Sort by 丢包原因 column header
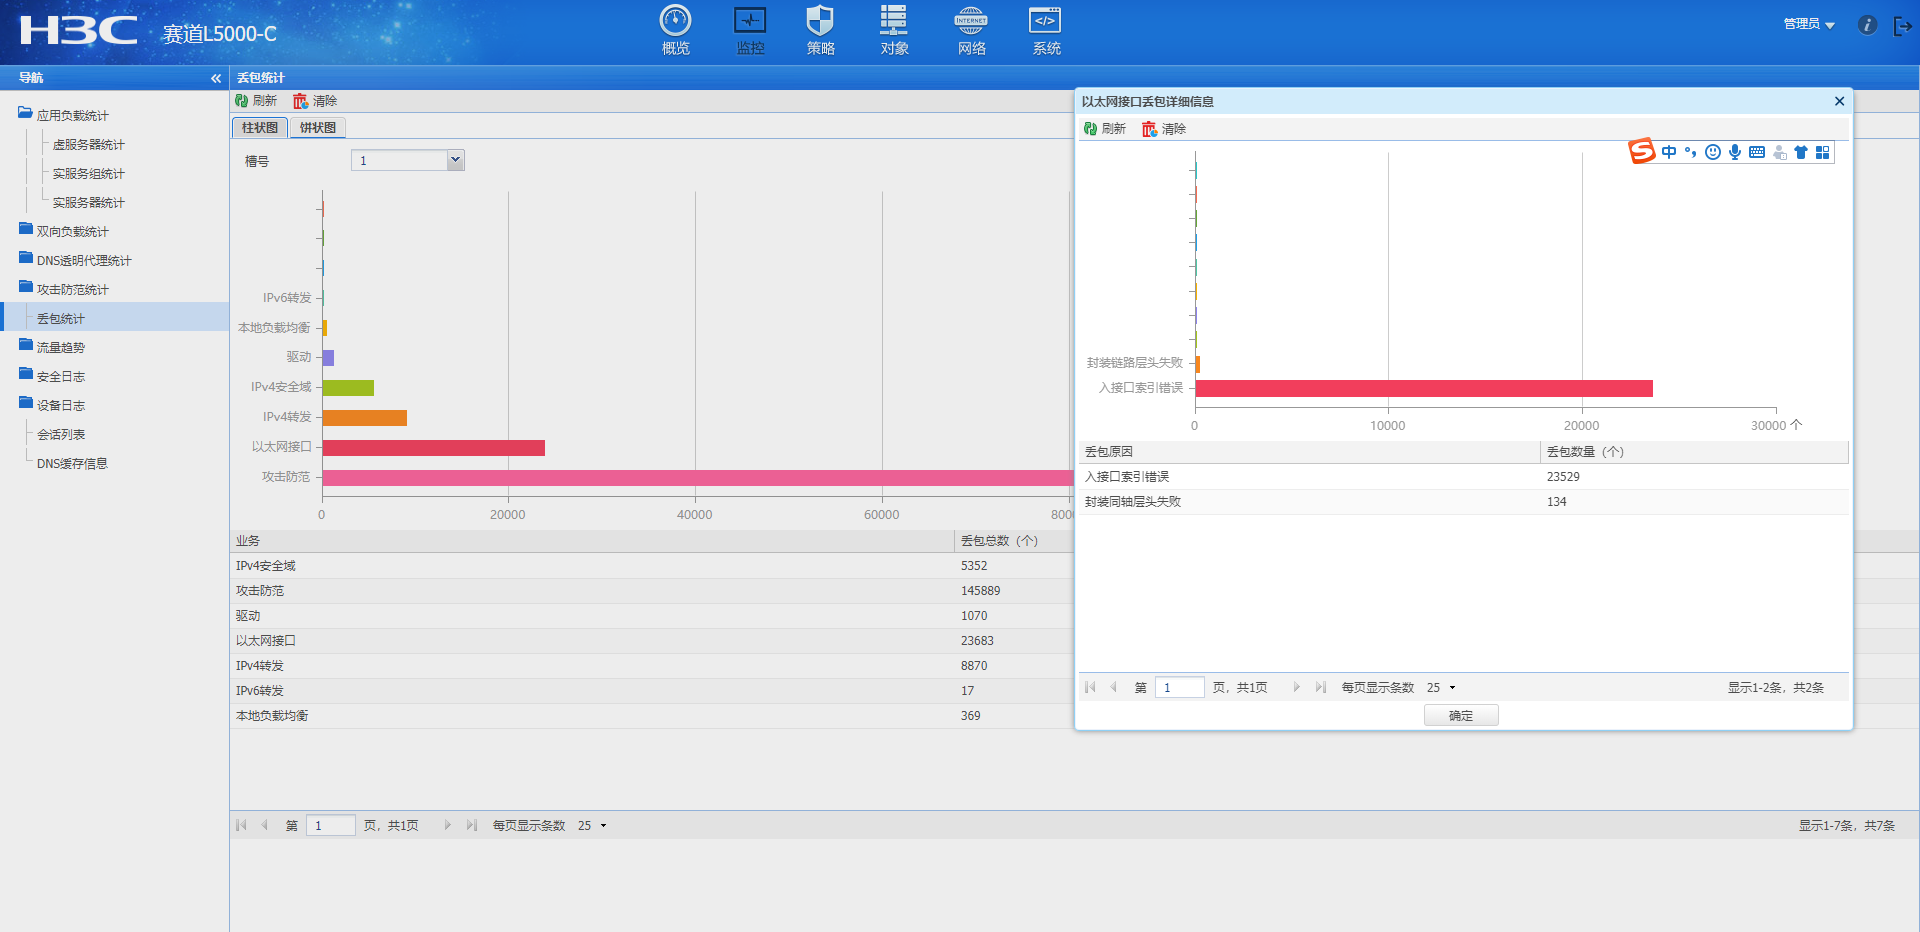 (1309, 452)
